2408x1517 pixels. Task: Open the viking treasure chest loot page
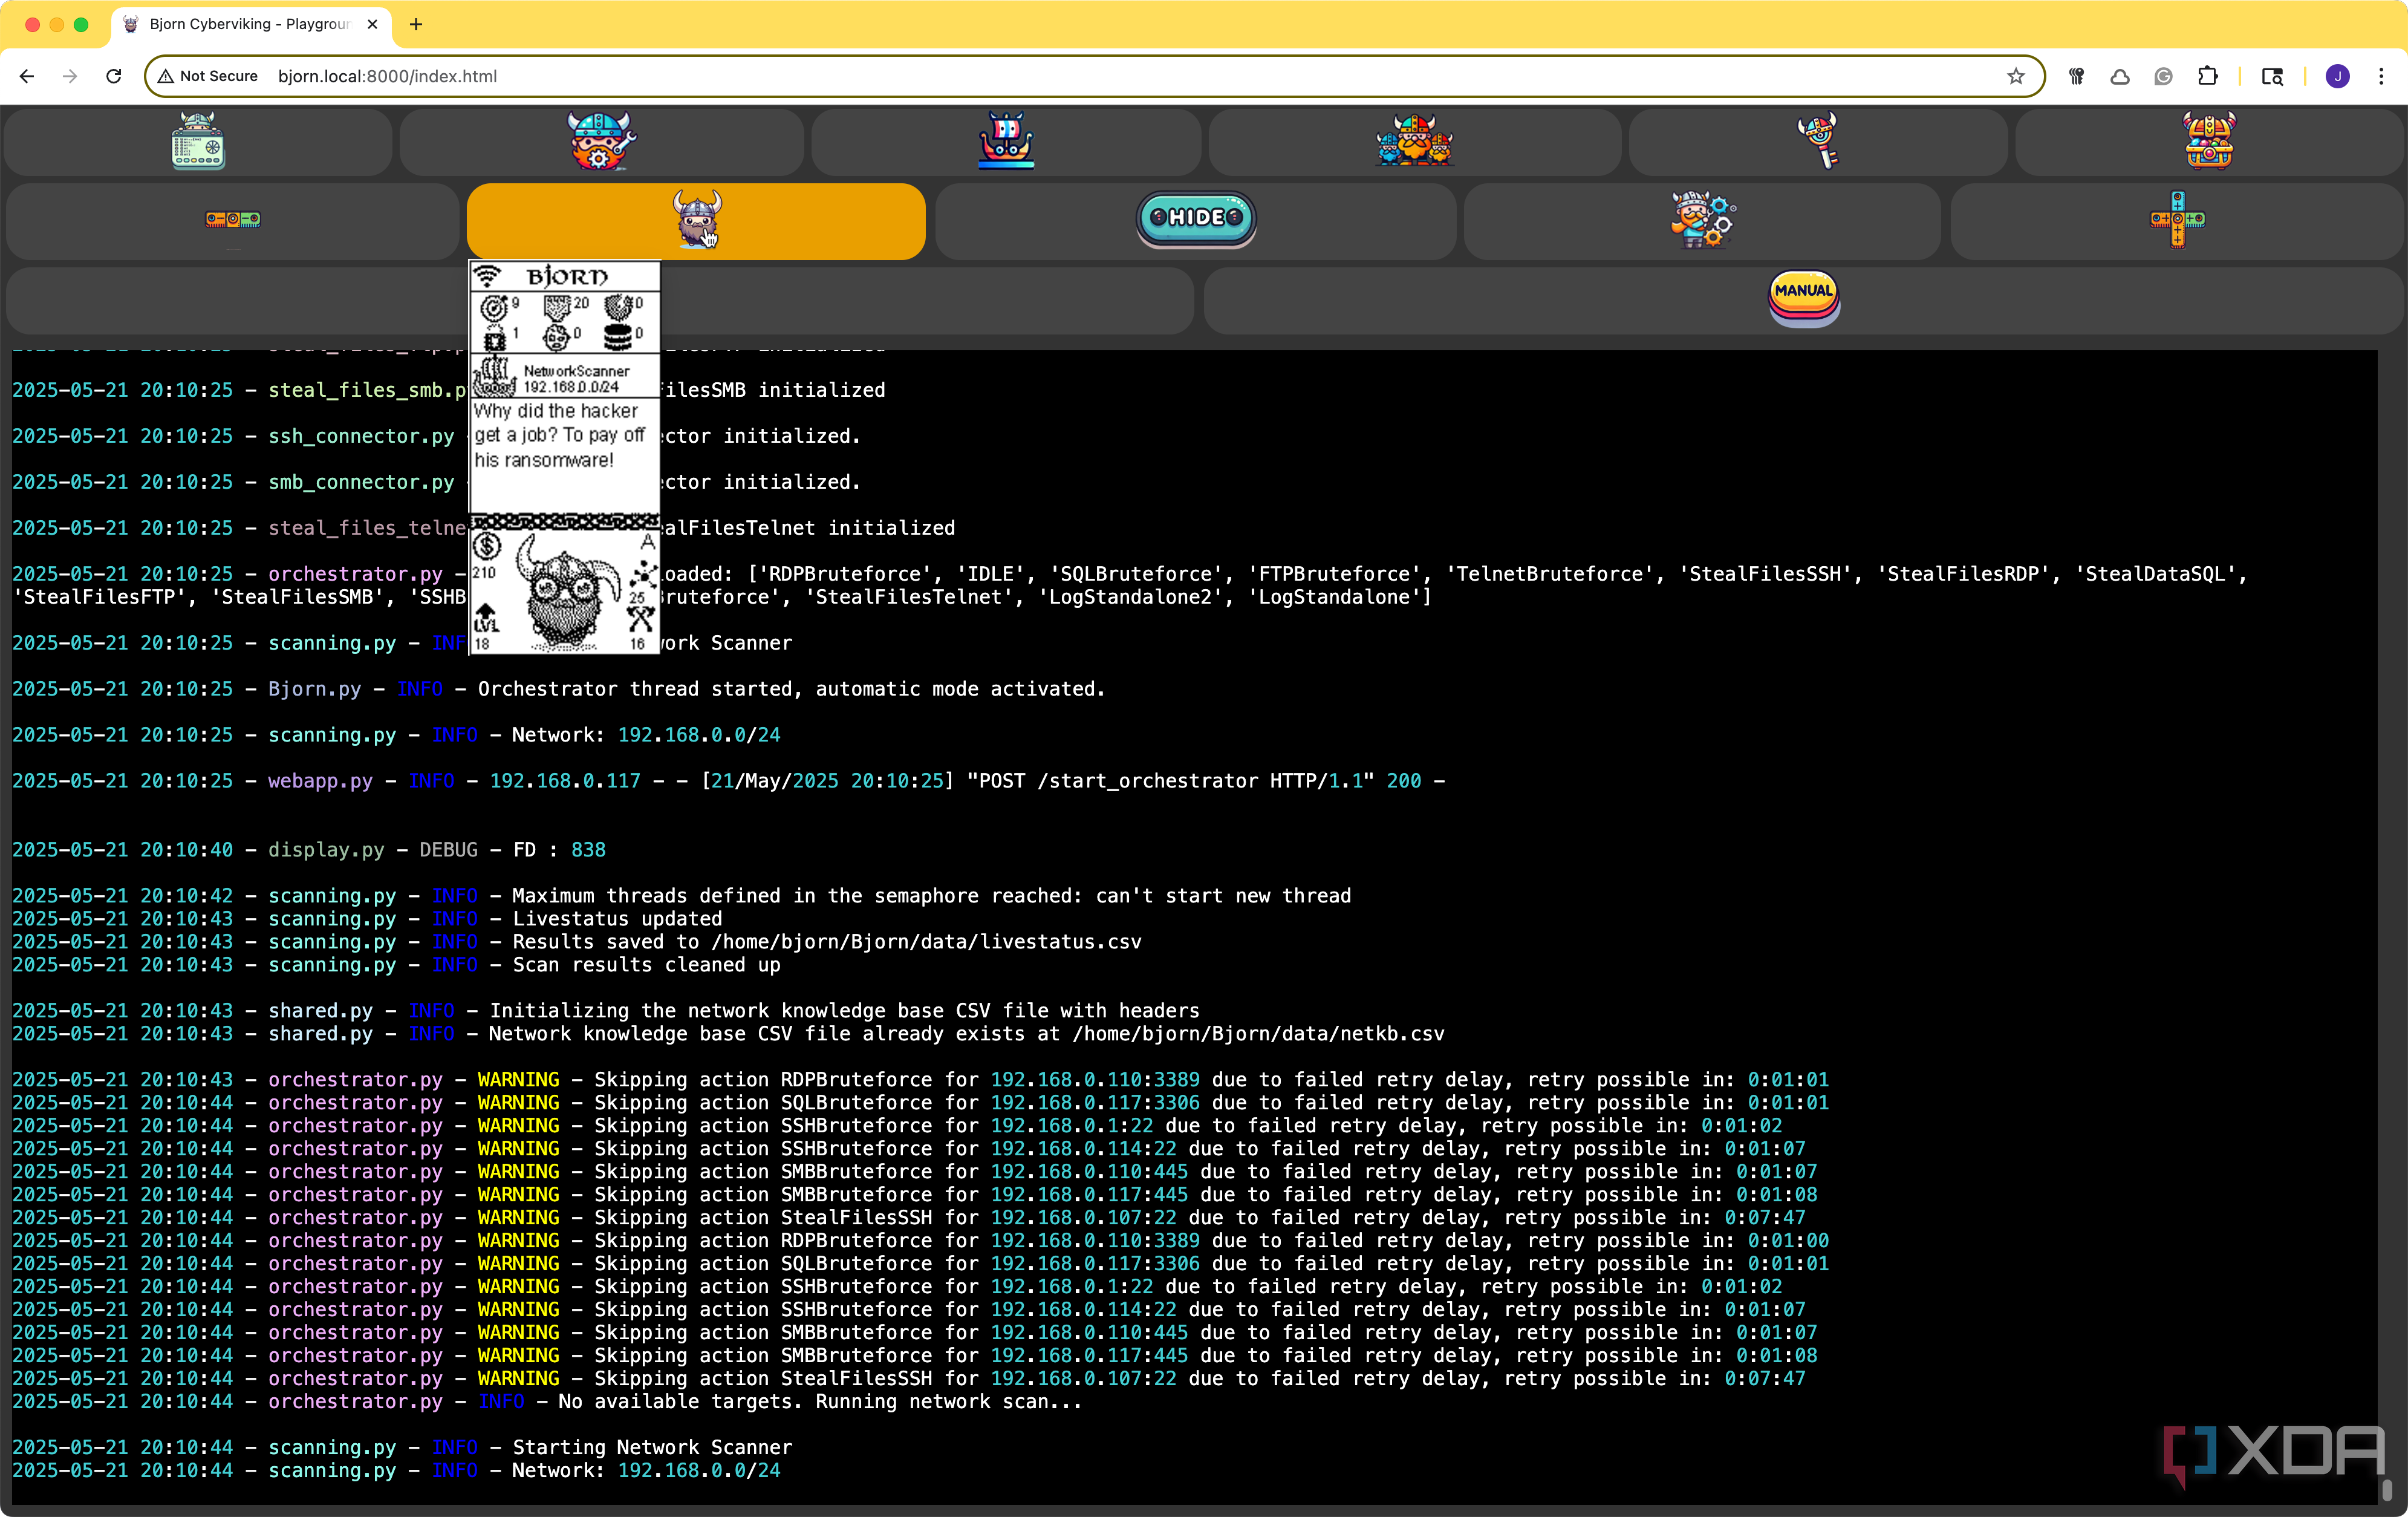(x=2209, y=140)
